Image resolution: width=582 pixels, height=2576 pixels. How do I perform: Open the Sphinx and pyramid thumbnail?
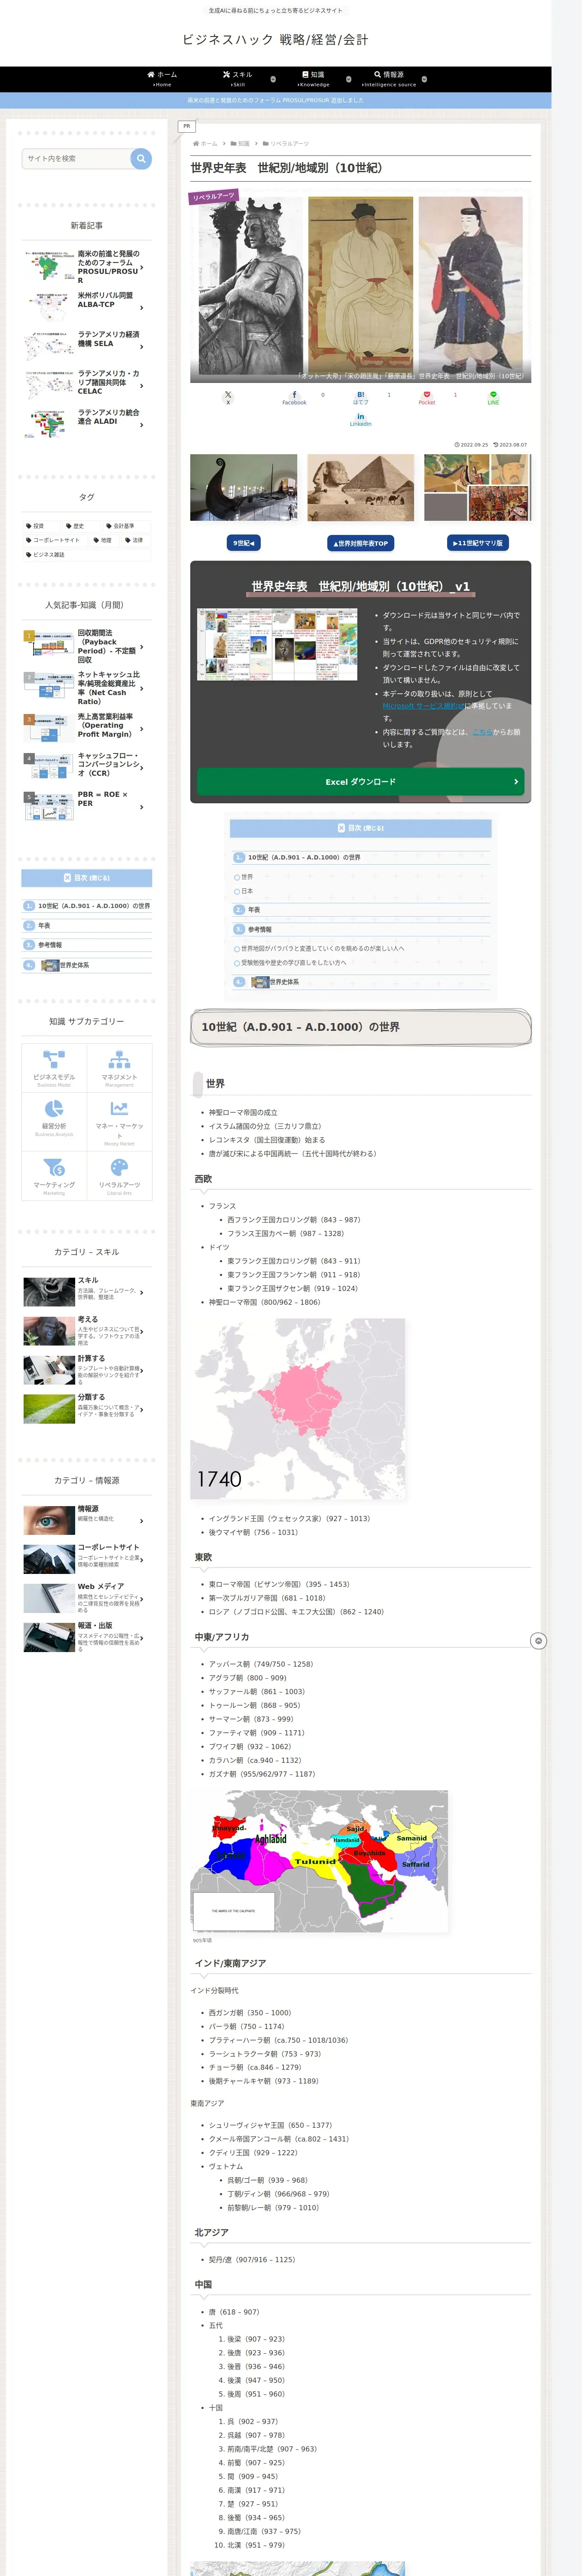pos(361,488)
